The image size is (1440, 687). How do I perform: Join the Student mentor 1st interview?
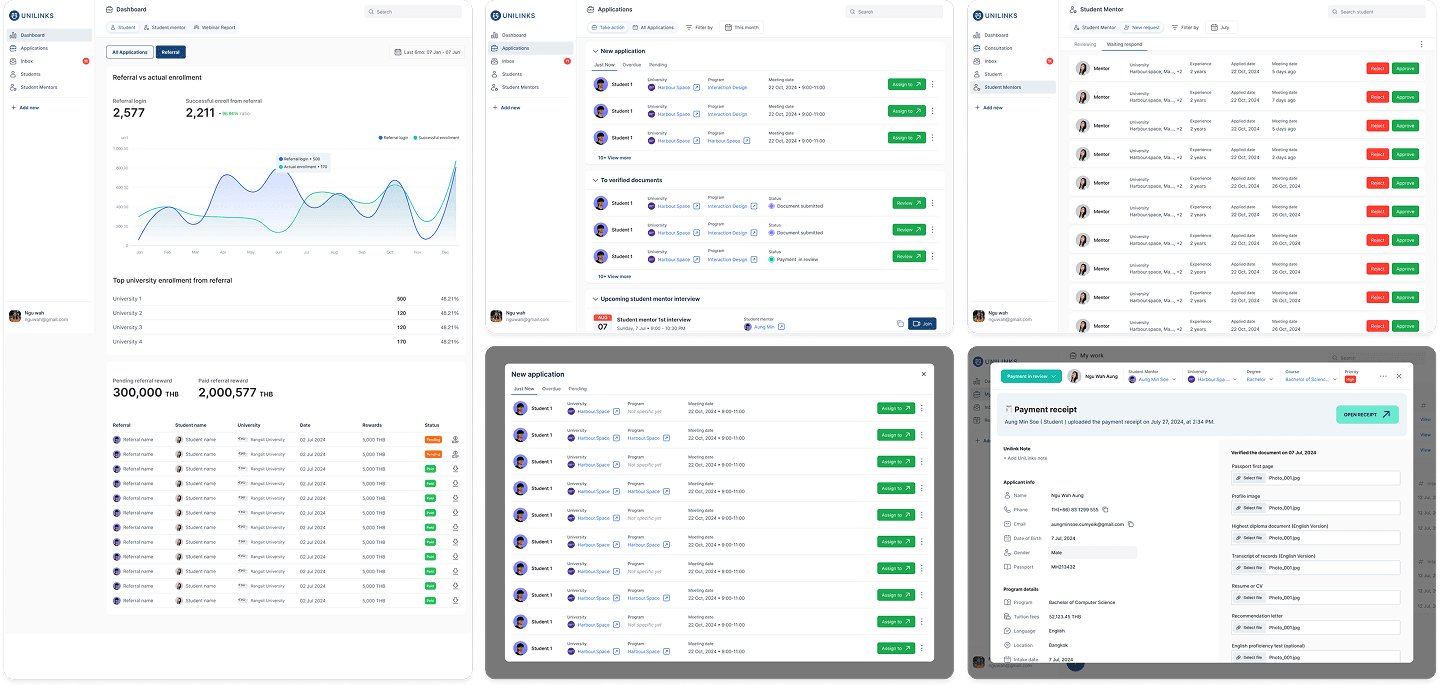tap(922, 324)
